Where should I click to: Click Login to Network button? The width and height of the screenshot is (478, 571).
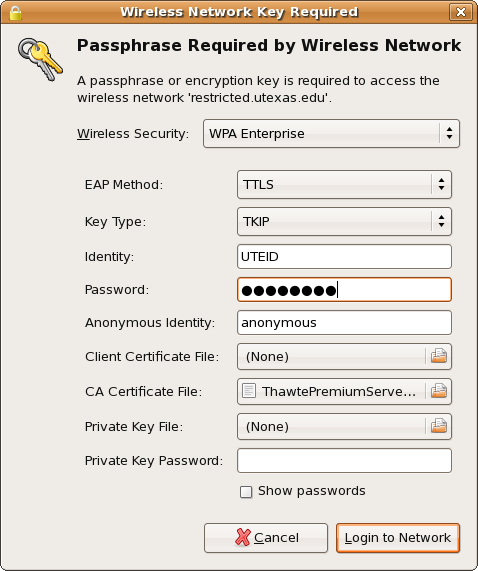(398, 538)
